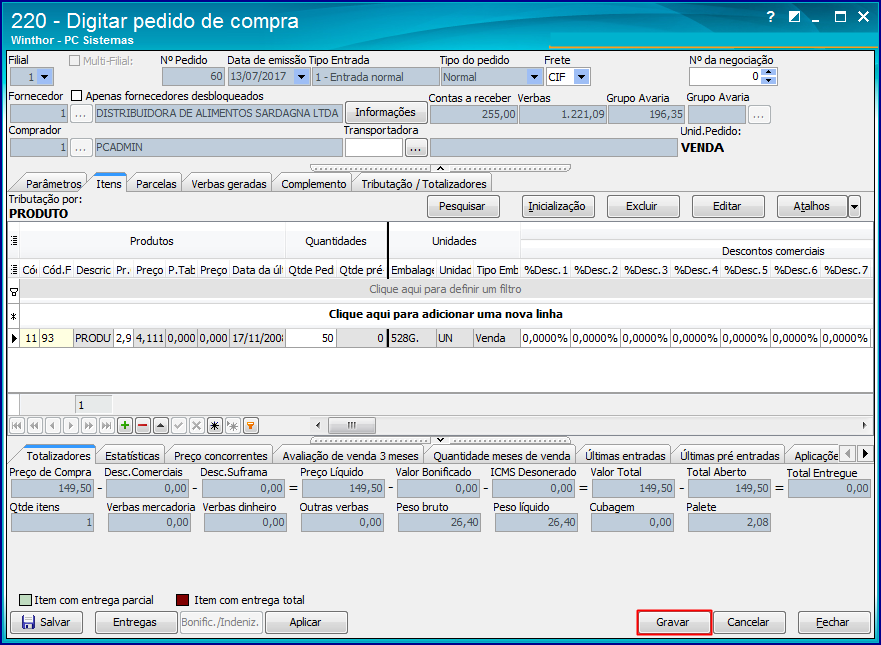Click the up-triangle edit record icon

coord(160,425)
